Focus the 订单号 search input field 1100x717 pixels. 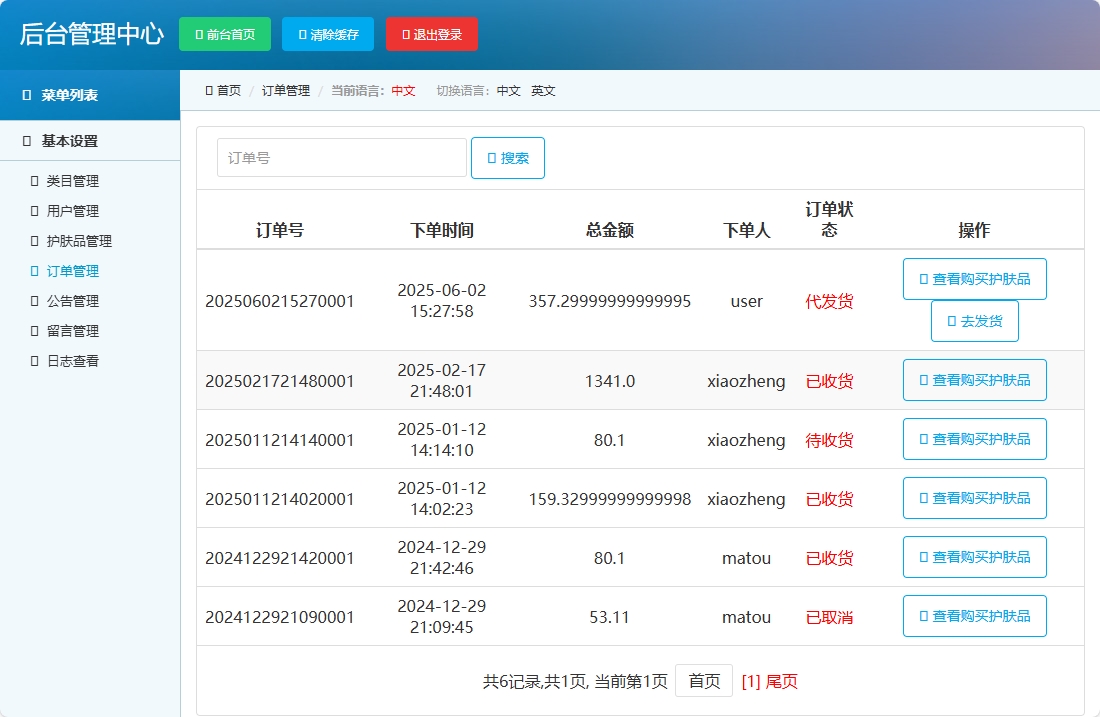click(341, 158)
